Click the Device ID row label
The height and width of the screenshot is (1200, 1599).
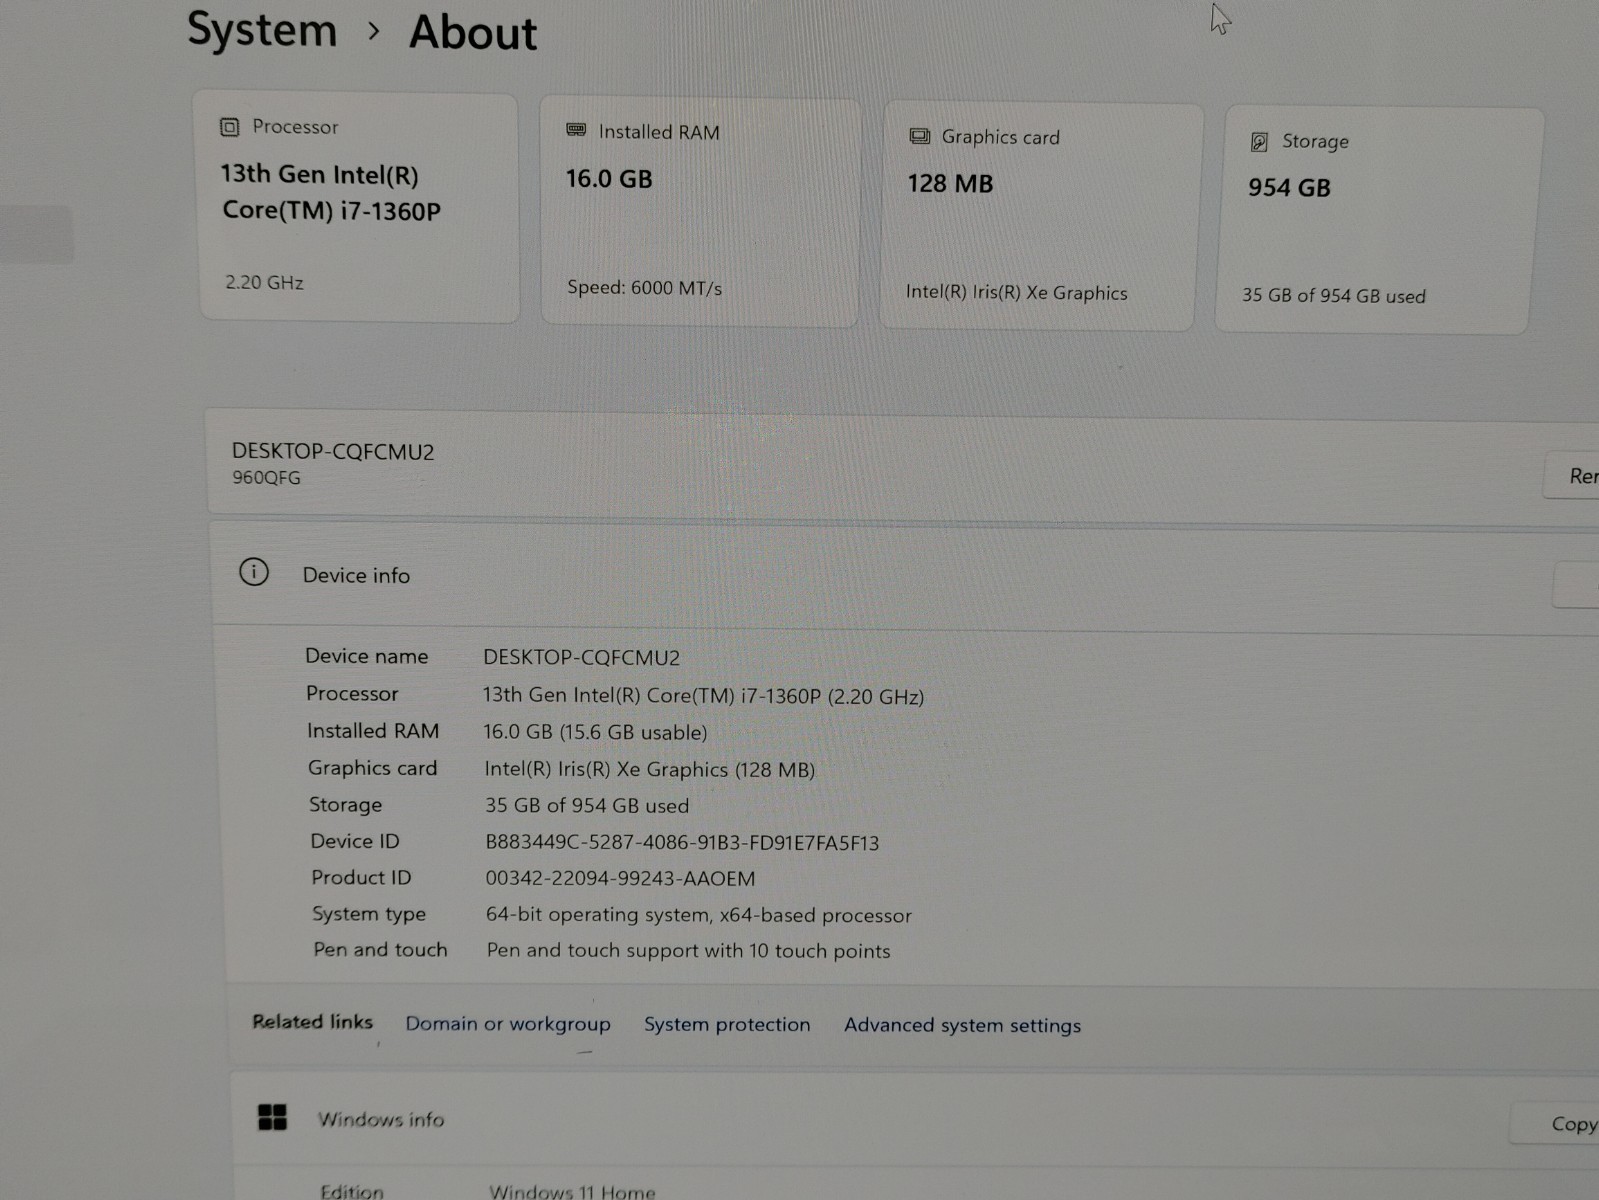point(355,841)
